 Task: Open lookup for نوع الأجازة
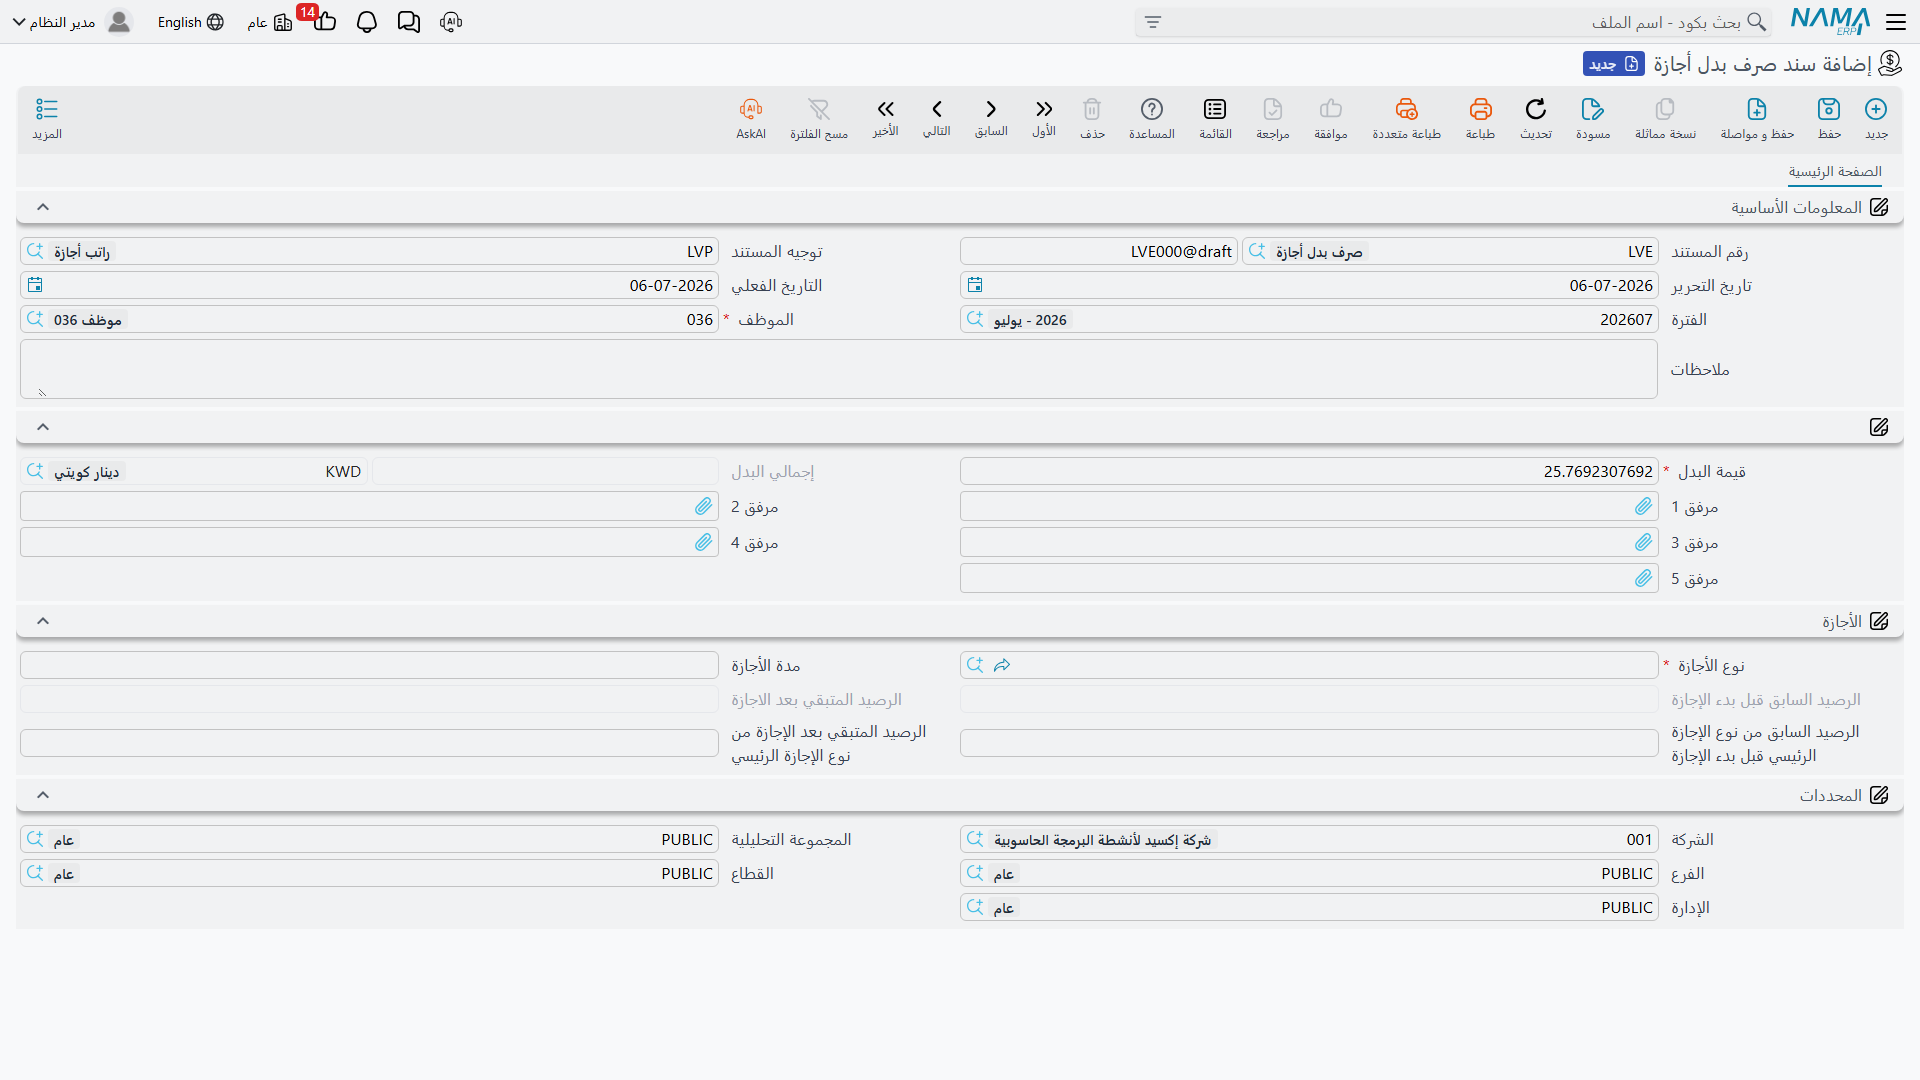(975, 666)
